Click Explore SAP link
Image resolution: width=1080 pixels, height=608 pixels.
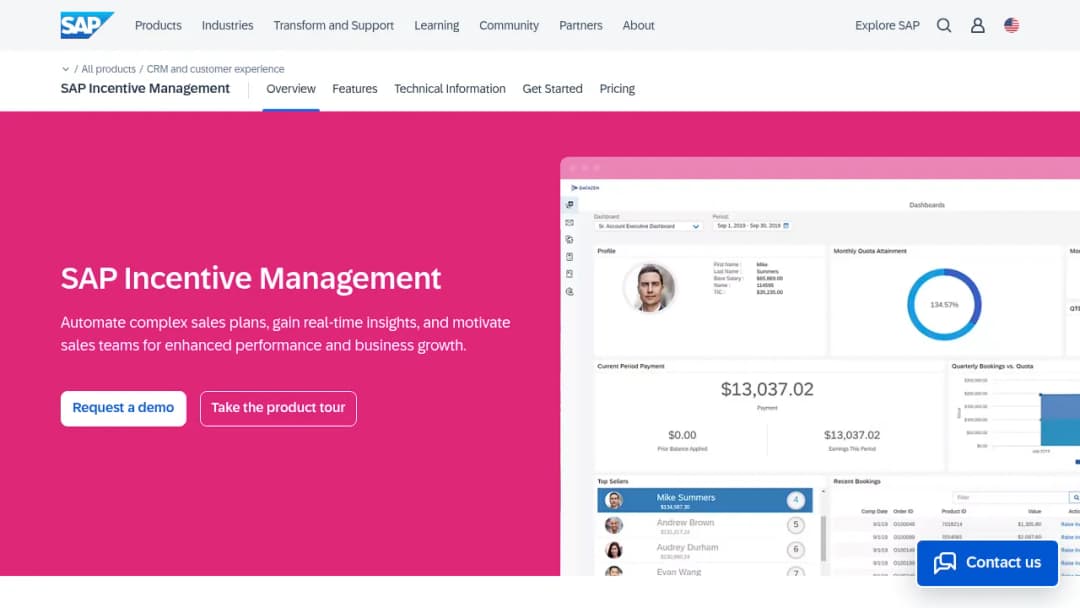tap(887, 25)
